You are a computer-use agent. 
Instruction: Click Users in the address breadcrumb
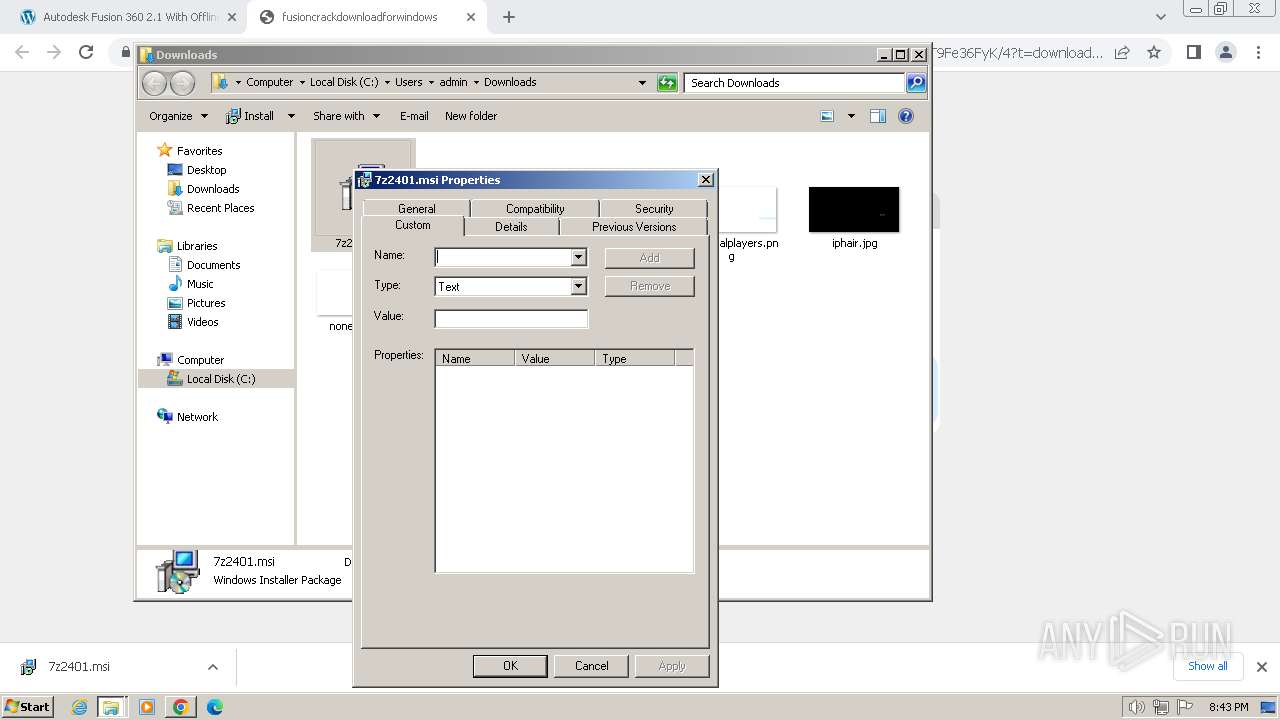click(408, 83)
